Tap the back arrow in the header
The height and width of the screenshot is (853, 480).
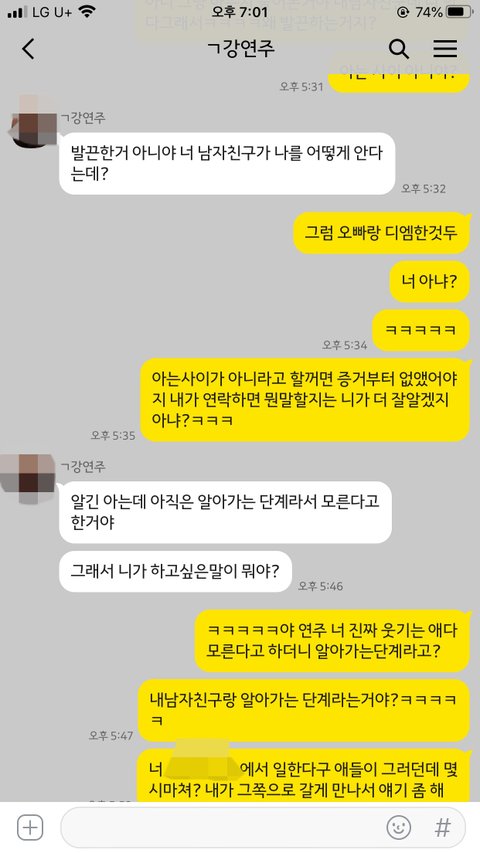pyautogui.click(x=28, y=49)
